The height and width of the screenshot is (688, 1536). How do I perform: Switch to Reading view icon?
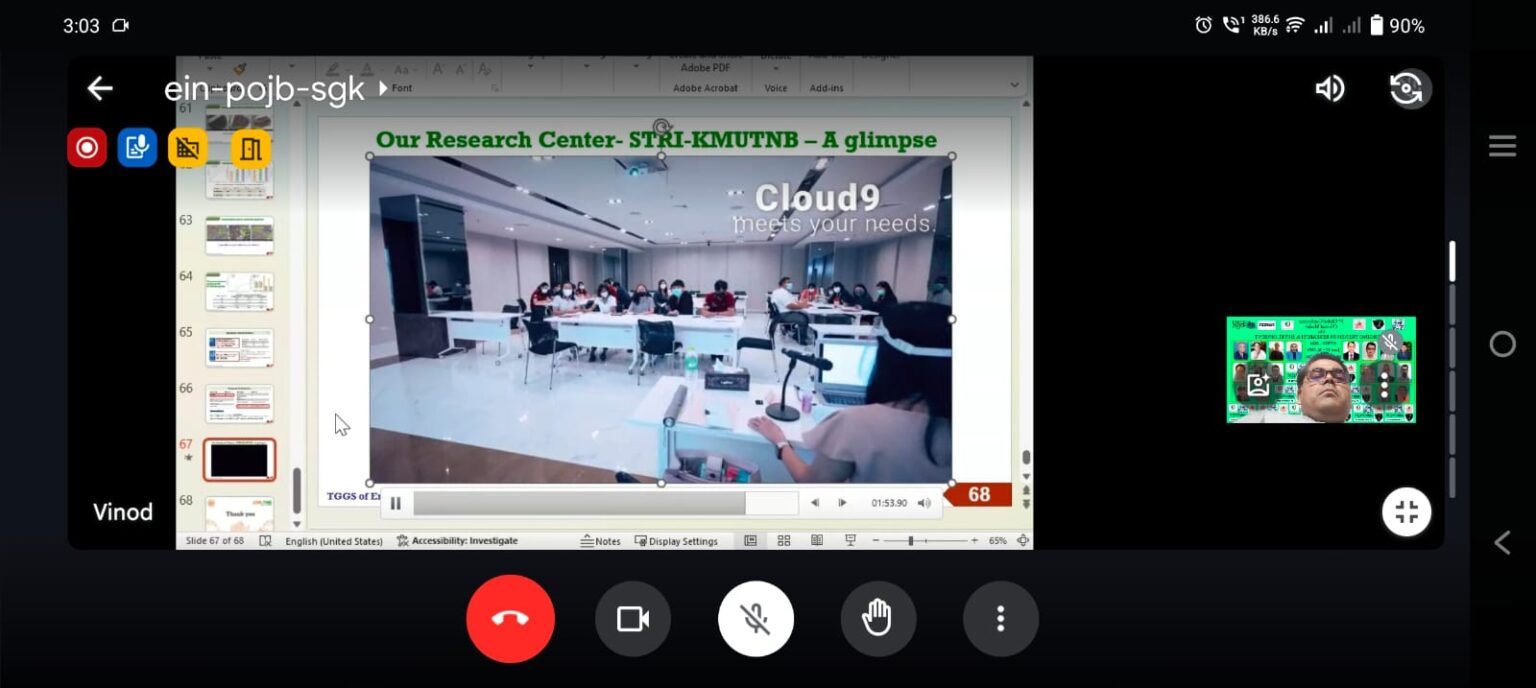817,540
